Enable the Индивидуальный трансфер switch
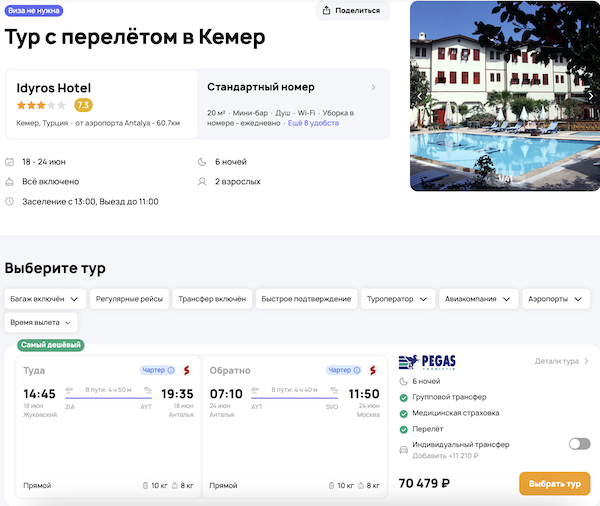Screen dimensions: 600x506 [578, 444]
